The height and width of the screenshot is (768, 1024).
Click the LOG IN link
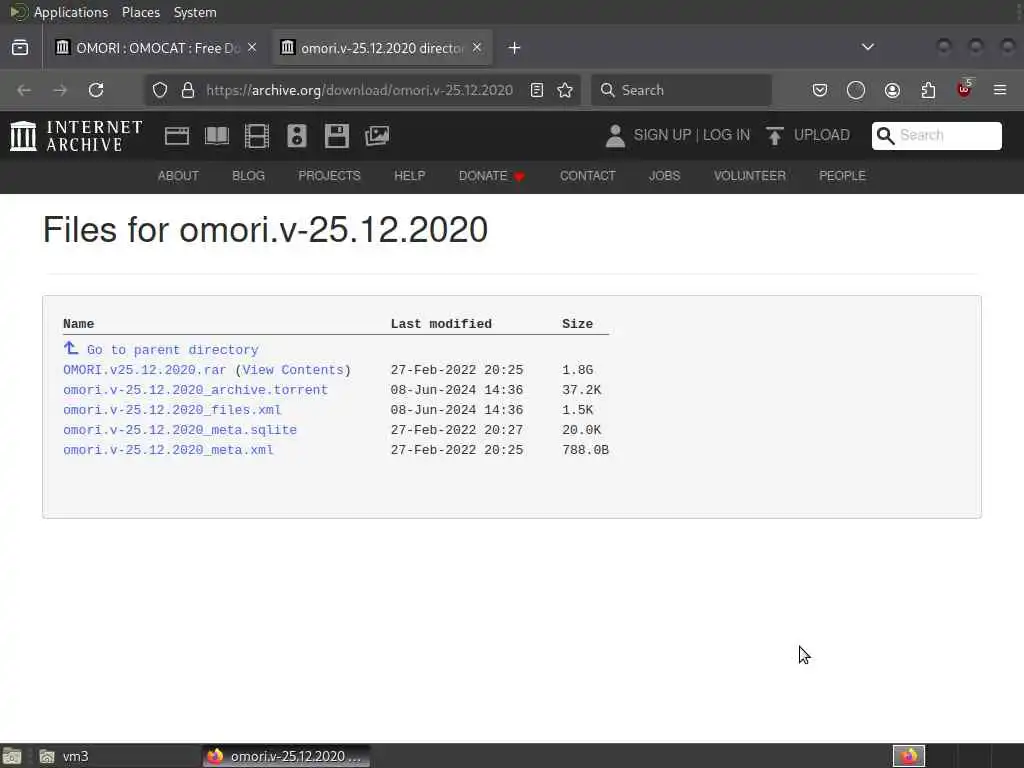point(726,135)
